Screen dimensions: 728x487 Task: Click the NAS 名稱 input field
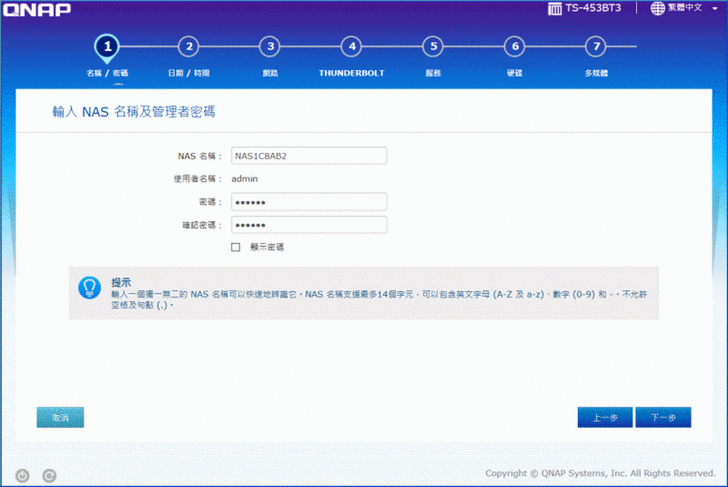[308, 156]
